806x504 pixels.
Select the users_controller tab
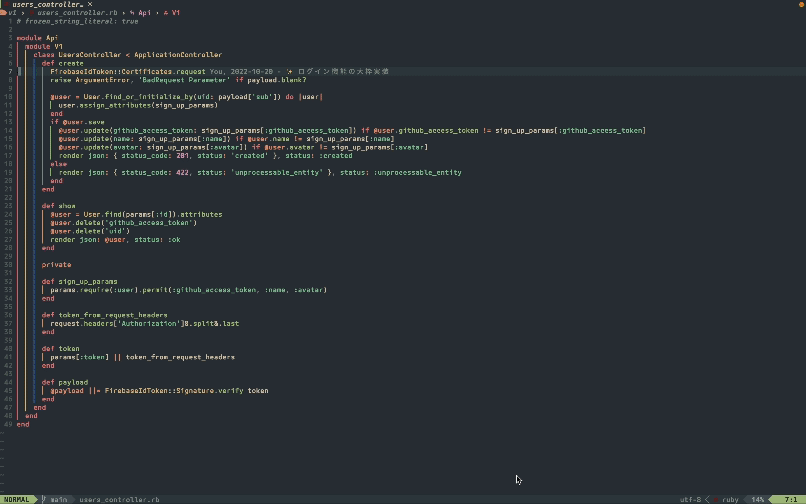click(x=47, y=4)
